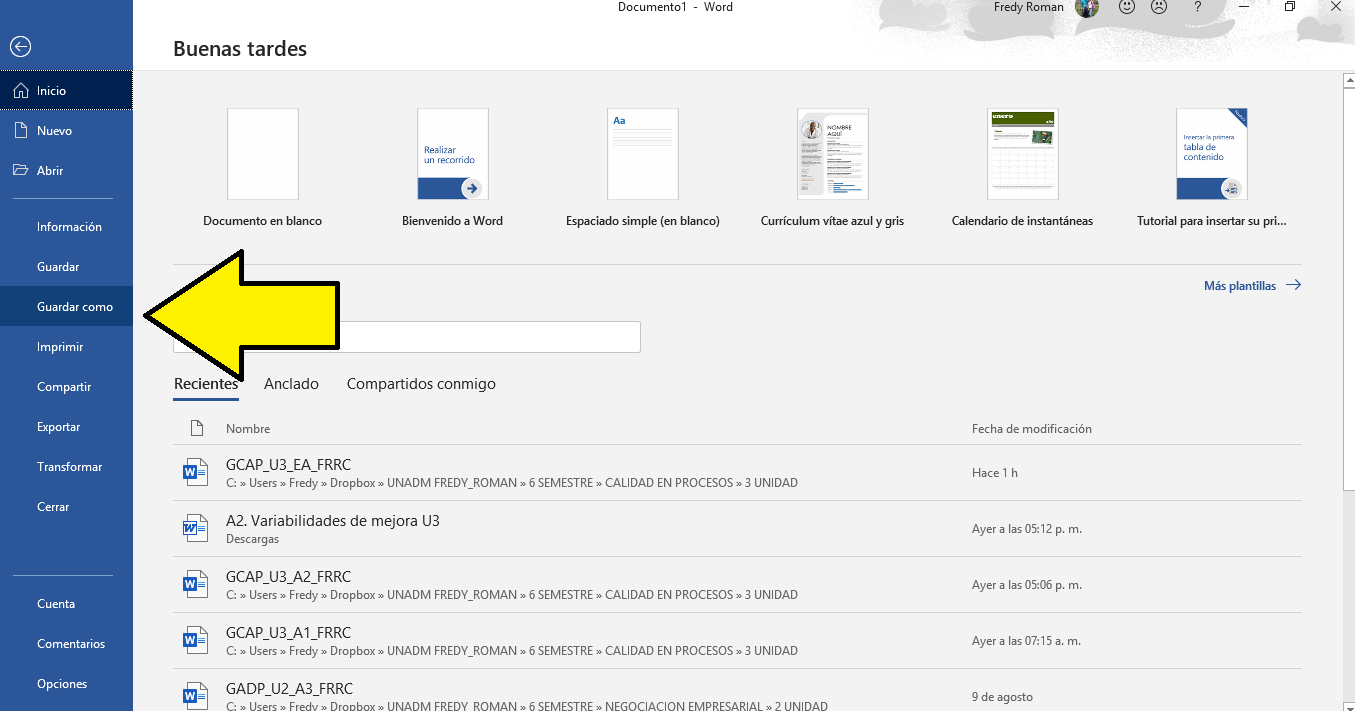The width and height of the screenshot is (1355, 711).
Task: Open the Compartidos conmigo tab
Action: (421, 384)
